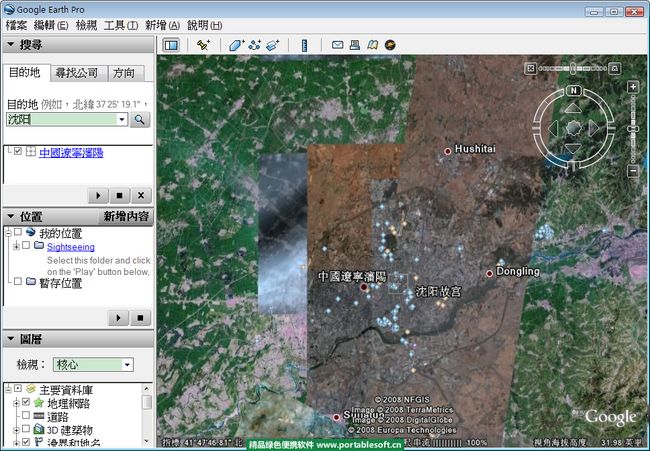Add a placemark with the pushpin icon
The image size is (650, 451).
[203, 45]
